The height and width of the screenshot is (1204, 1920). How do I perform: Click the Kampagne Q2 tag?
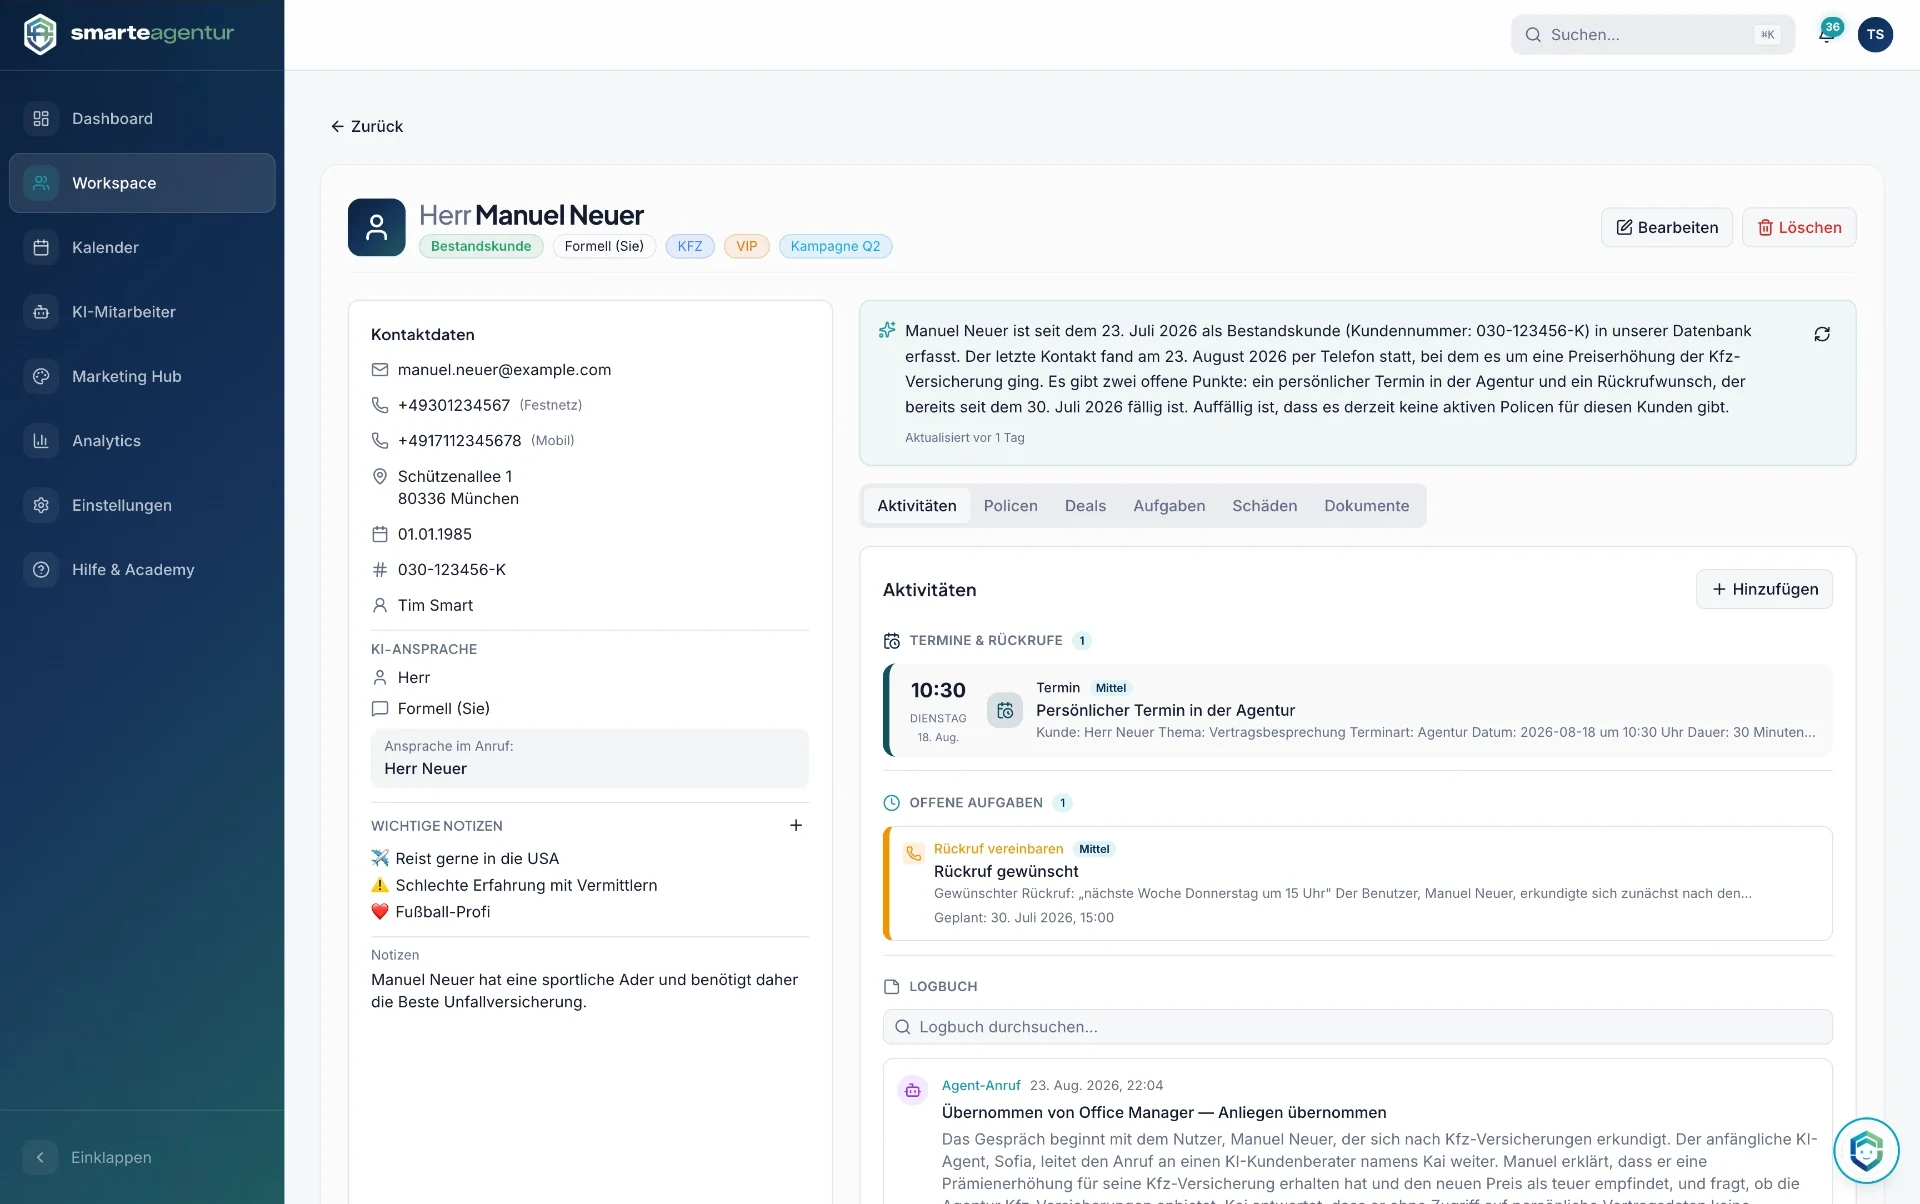[x=835, y=246]
